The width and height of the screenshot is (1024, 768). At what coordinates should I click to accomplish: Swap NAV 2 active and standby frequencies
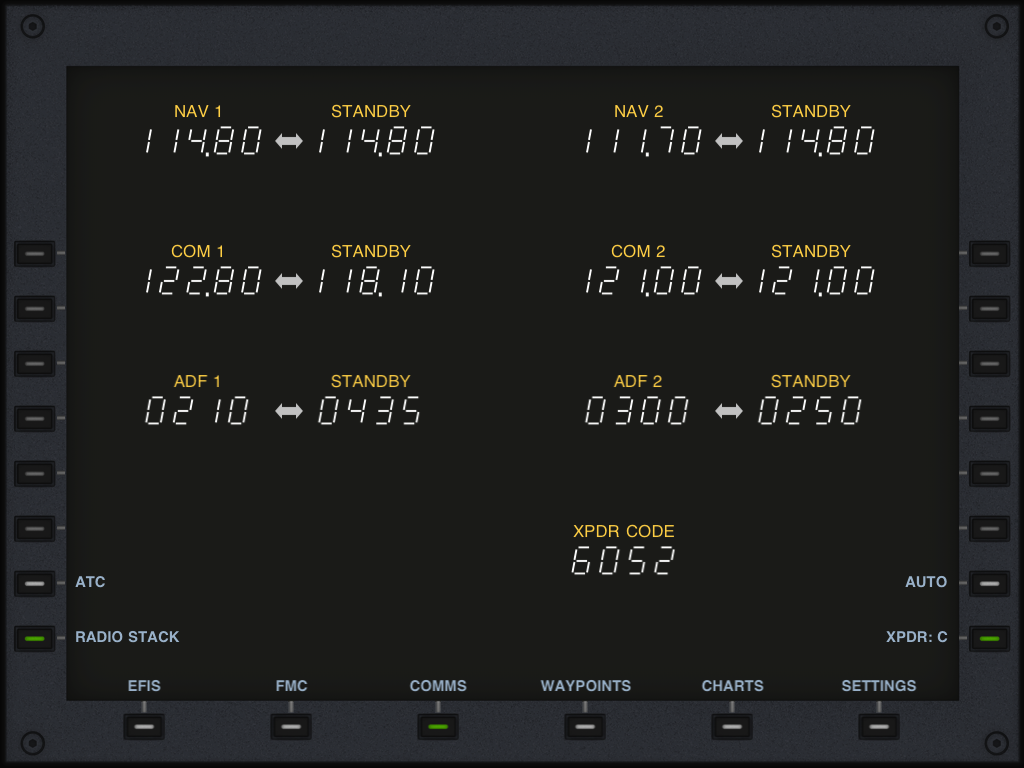pos(729,142)
